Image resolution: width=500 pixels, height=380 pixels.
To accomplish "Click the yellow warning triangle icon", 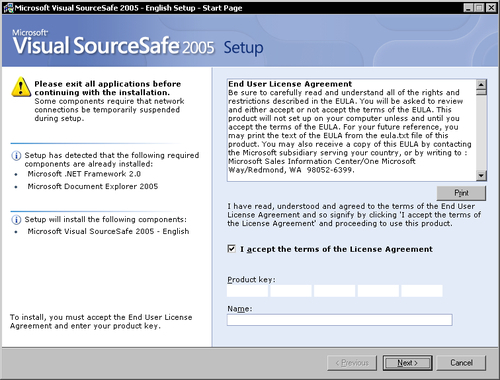I will click(x=21, y=87).
